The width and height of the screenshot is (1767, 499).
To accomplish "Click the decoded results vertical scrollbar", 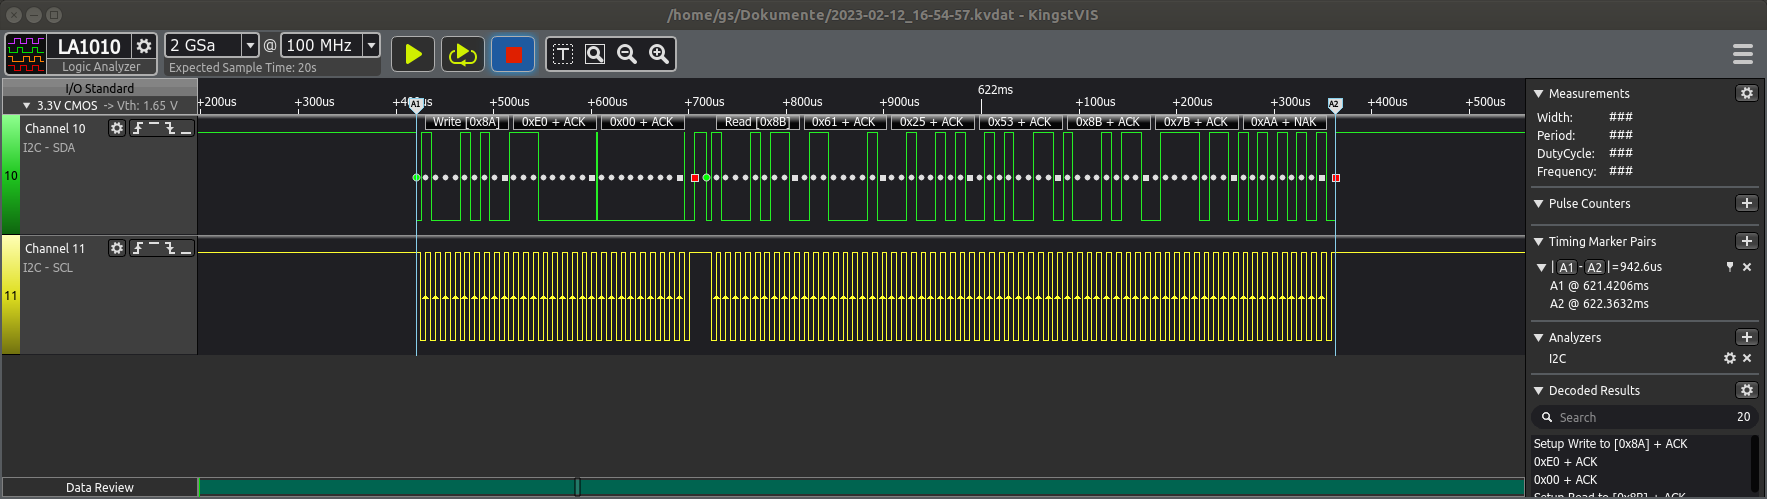I will [x=1755, y=464].
